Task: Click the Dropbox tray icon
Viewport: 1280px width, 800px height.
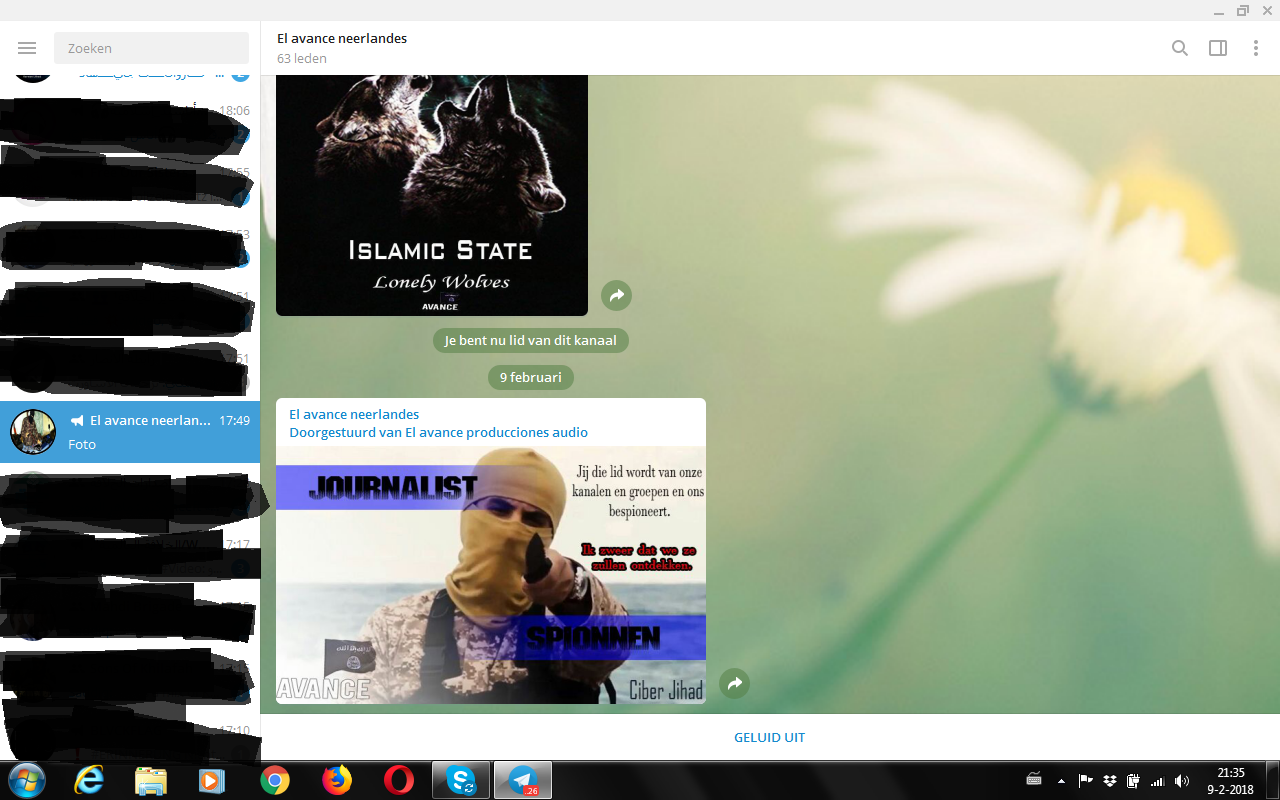Action: click(x=1110, y=780)
